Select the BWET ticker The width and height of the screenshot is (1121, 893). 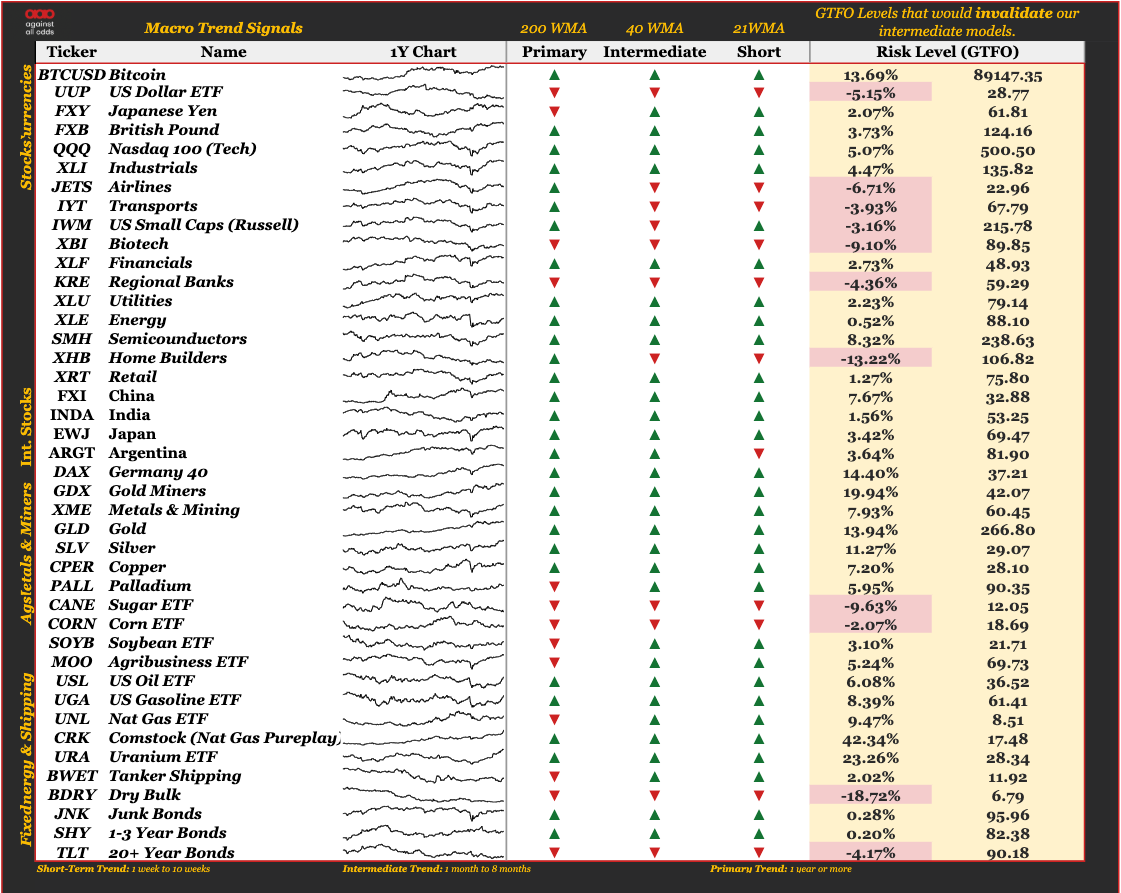pyautogui.click(x=71, y=776)
